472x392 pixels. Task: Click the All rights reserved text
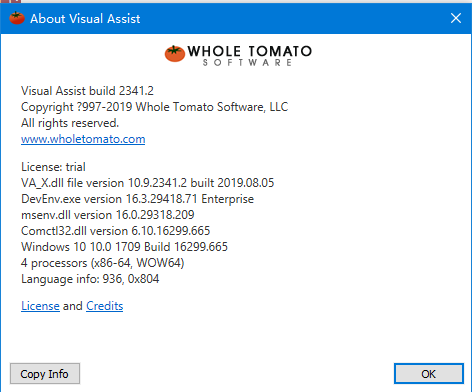tap(70, 123)
